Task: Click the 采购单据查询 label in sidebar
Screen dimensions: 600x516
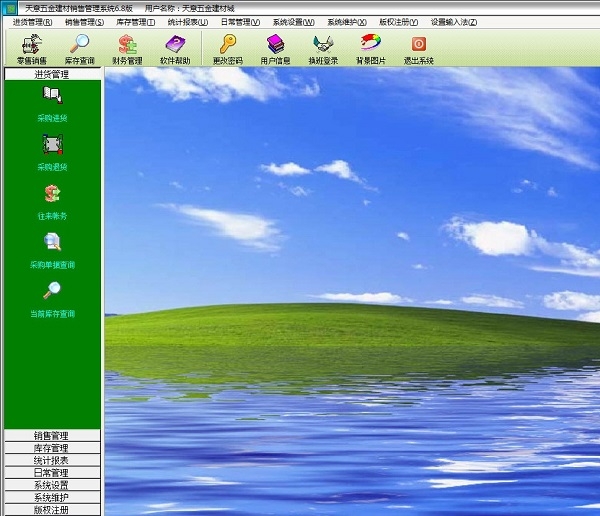Action: (52, 265)
